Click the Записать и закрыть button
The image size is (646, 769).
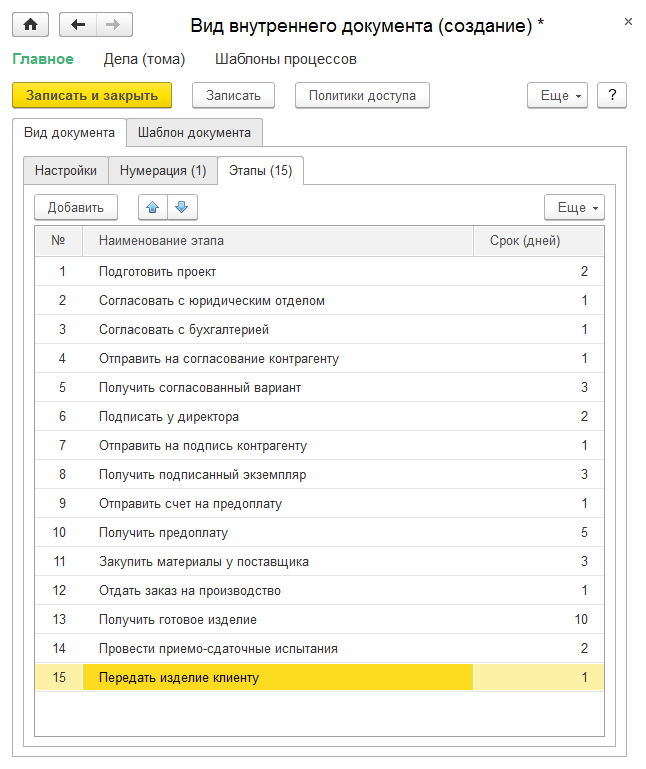92,95
